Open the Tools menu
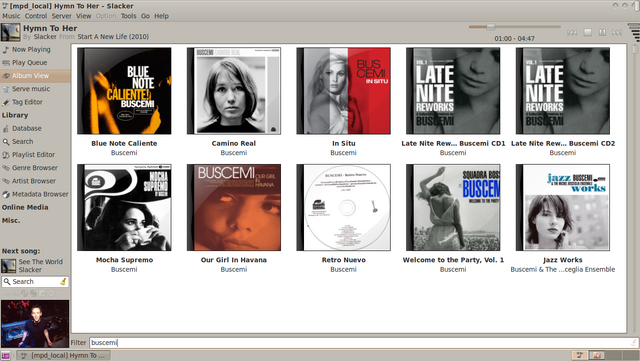Image resolution: width=640 pixels, height=361 pixels. pyautogui.click(x=128, y=16)
